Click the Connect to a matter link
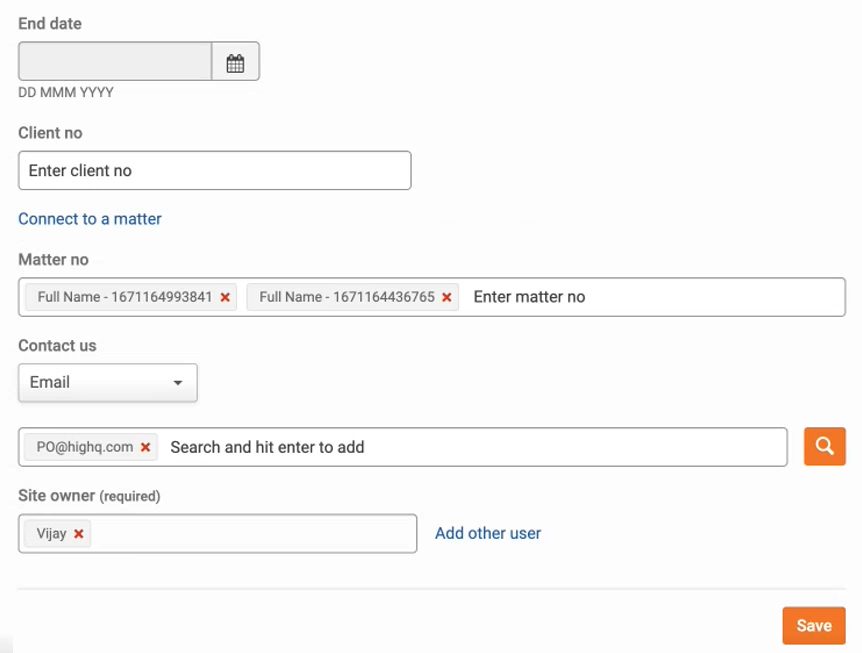The height and width of the screenshot is (653, 862). [x=90, y=219]
